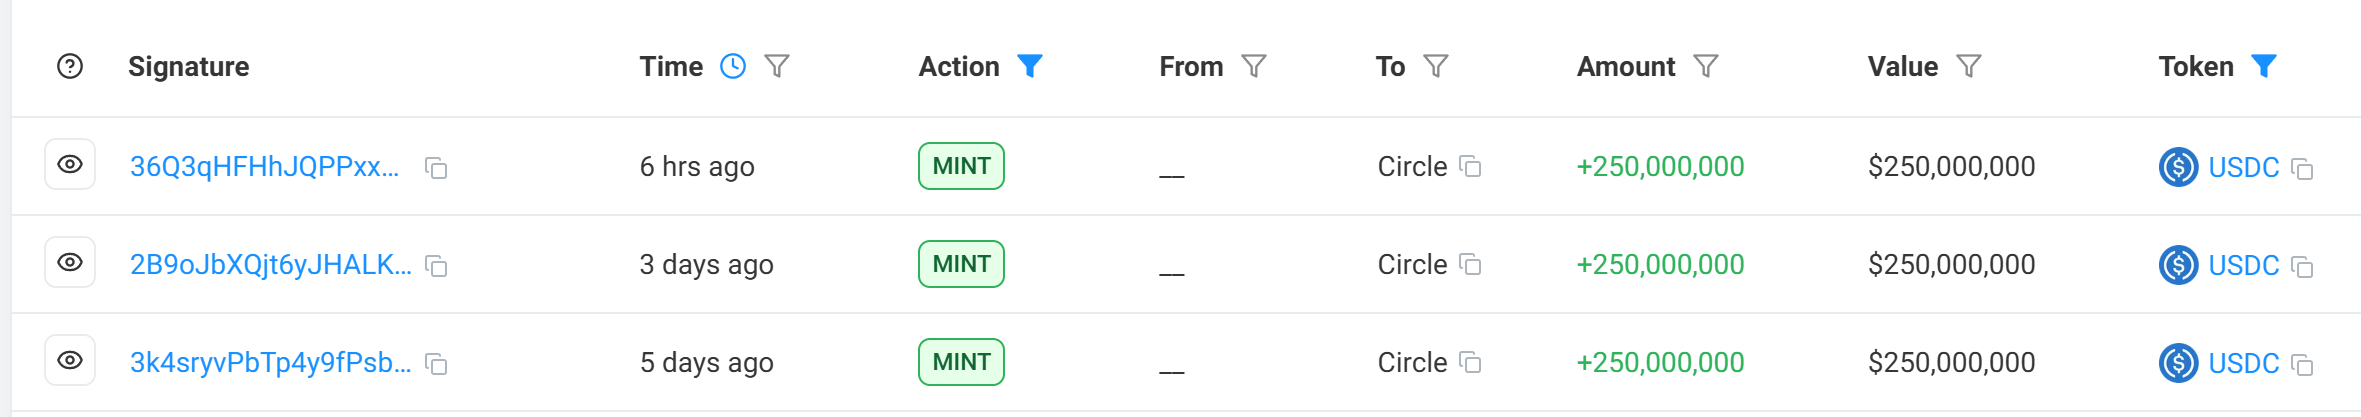The height and width of the screenshot is (417, 2361).
Task: Toggle eye view for the 5 days ago transaction
Action: (x=70, y=360)
